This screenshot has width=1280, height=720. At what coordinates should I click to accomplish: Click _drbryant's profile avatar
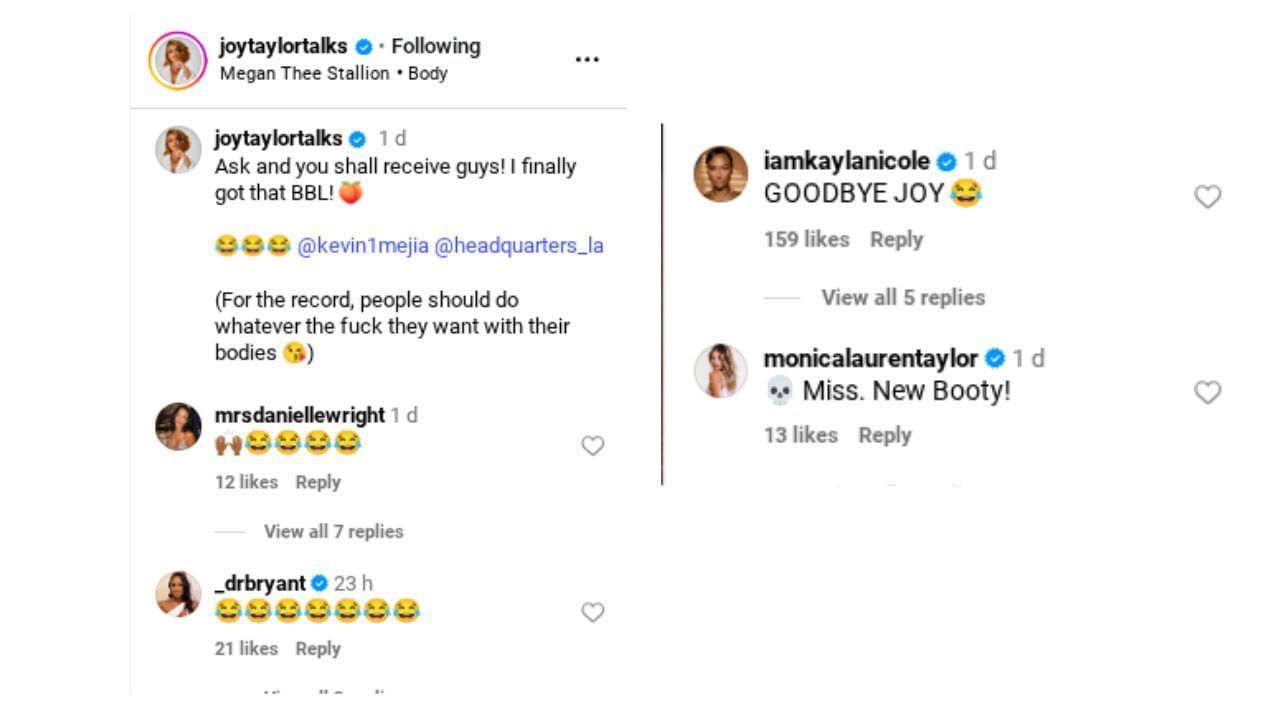178,594
